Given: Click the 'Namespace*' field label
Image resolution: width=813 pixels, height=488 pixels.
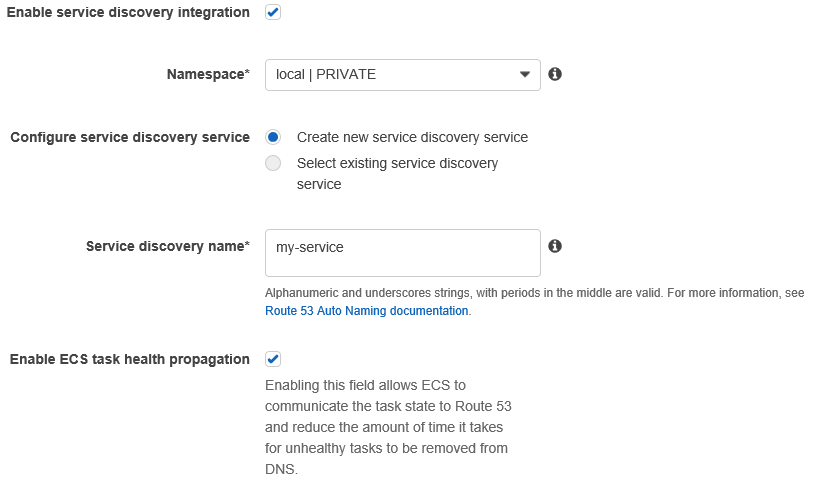Looking at the screenshot, I should pos(208,75).
